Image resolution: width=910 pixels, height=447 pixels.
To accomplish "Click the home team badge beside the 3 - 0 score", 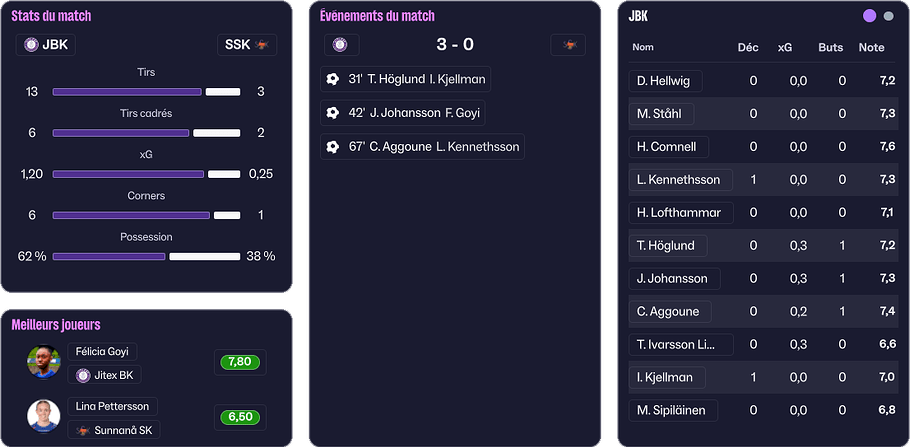I will pos(340,45).
